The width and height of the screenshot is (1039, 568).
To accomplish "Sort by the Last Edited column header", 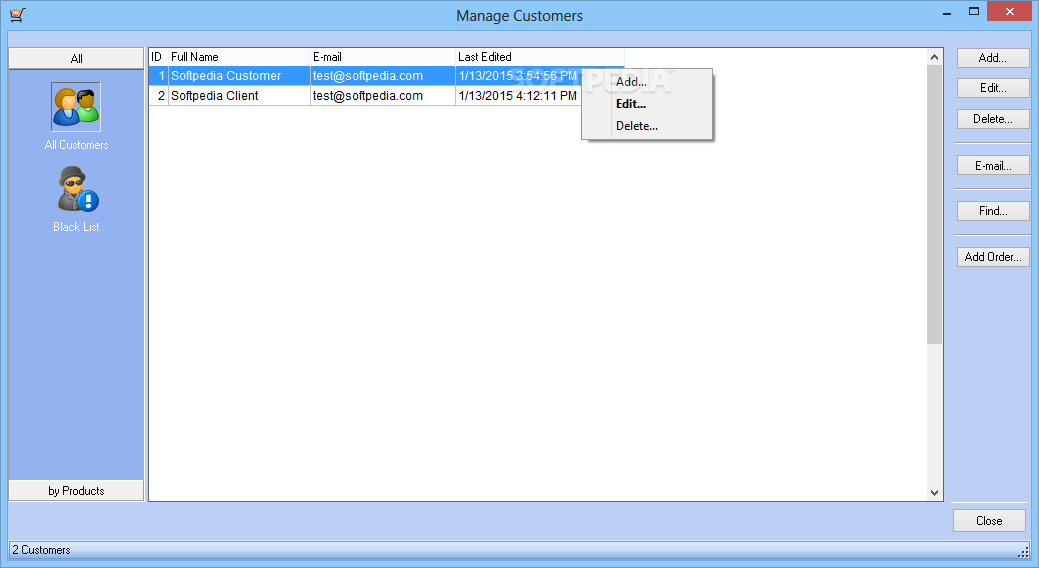I will (539, 57).
